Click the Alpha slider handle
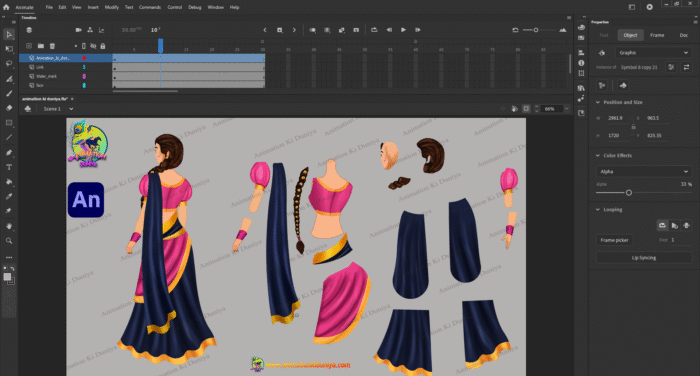Viewport: 700px width, 376px height. click(x=629, y=192)
